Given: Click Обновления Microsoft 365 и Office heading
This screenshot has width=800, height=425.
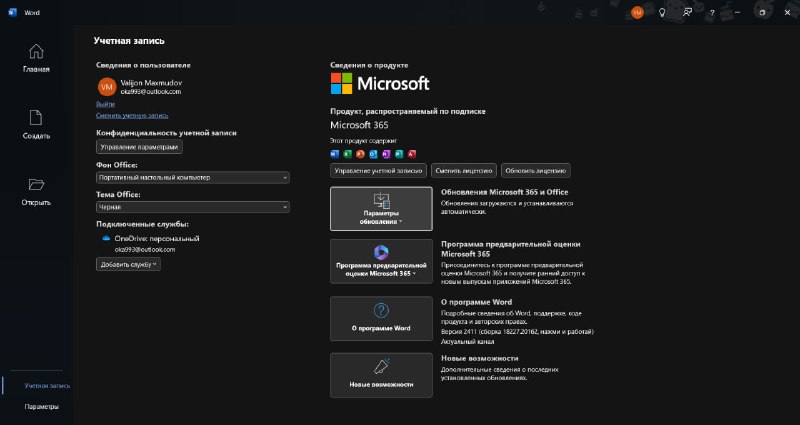Looking at the screenshot, I should 505,192.
